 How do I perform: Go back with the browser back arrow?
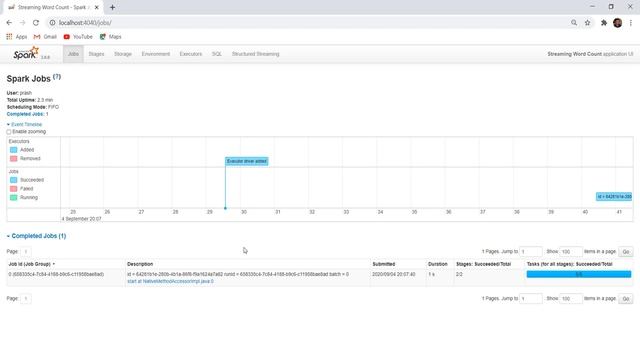click(9, 23)
